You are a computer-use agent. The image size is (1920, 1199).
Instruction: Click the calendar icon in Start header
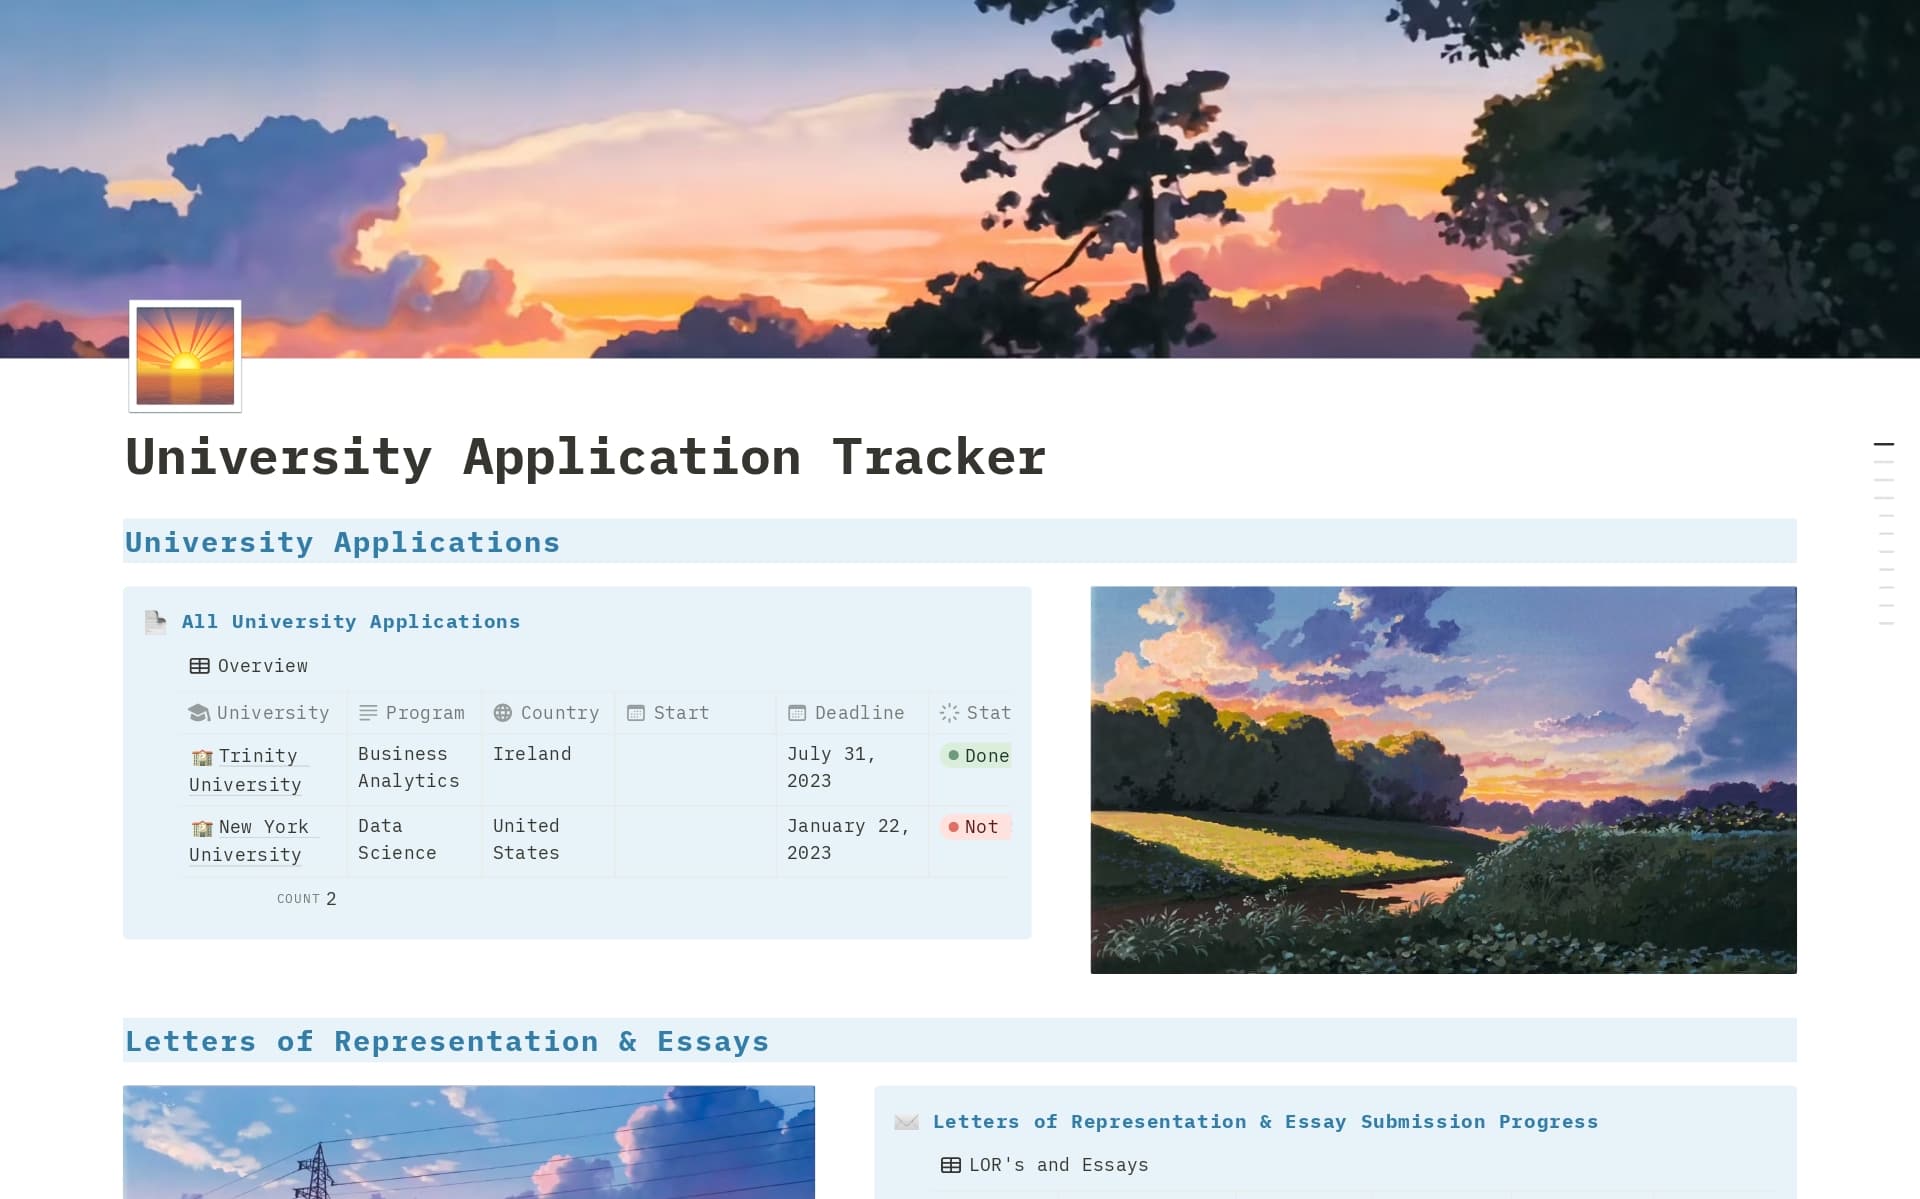[x=636, y=713]
